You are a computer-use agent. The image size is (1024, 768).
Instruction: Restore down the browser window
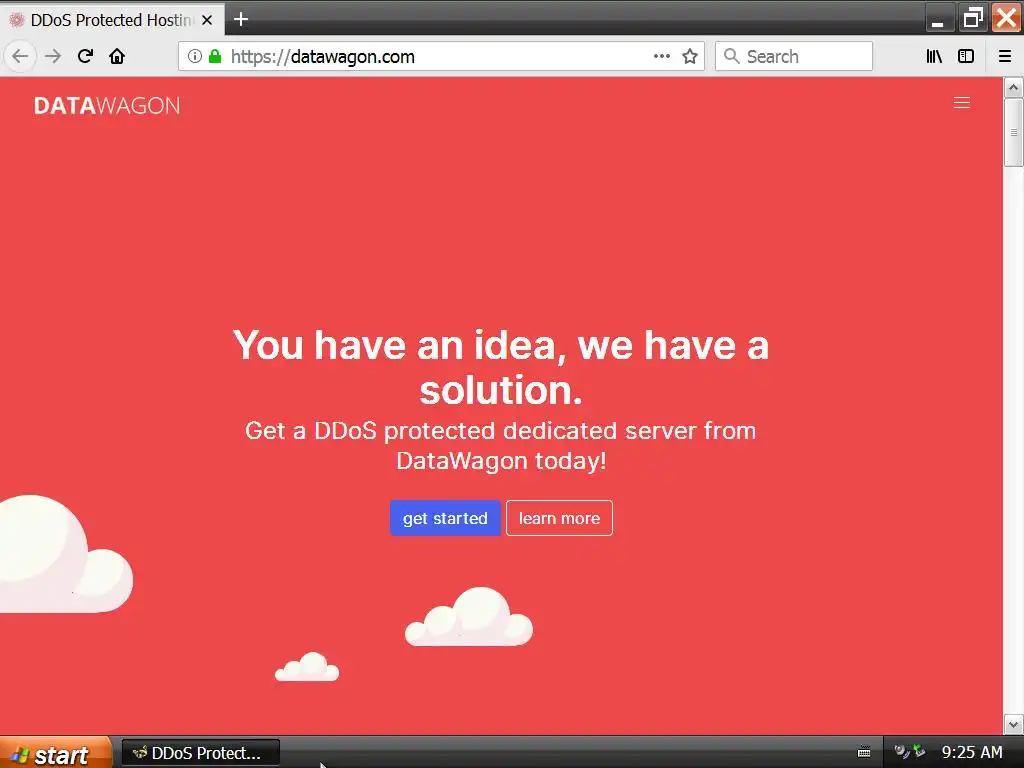point(972,18)
